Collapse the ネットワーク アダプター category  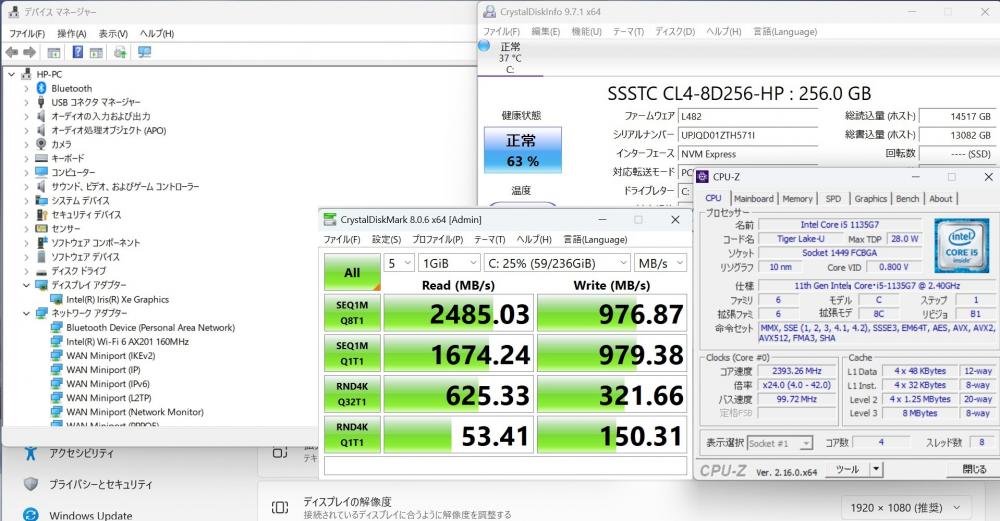tap(26, 313)
